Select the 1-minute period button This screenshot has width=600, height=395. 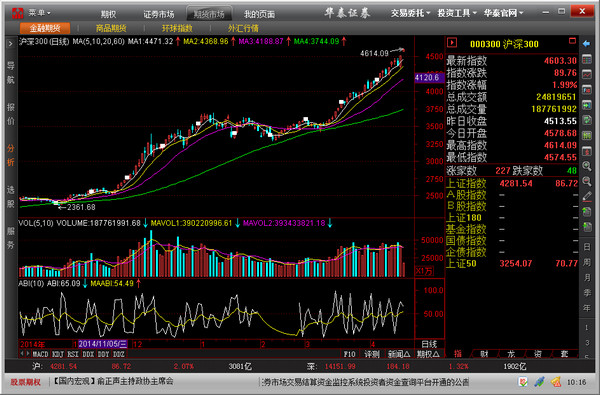[587, 328]
